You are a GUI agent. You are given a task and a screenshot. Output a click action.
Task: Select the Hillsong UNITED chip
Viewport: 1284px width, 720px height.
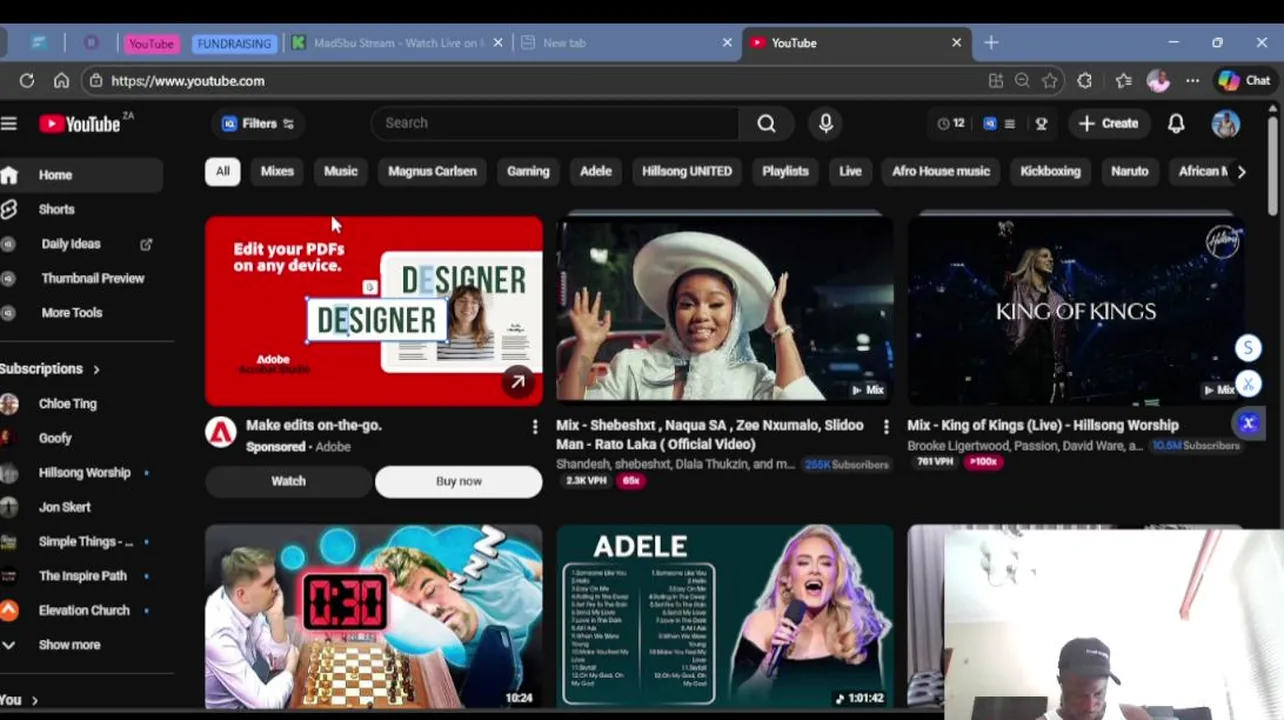click(687, 171)
